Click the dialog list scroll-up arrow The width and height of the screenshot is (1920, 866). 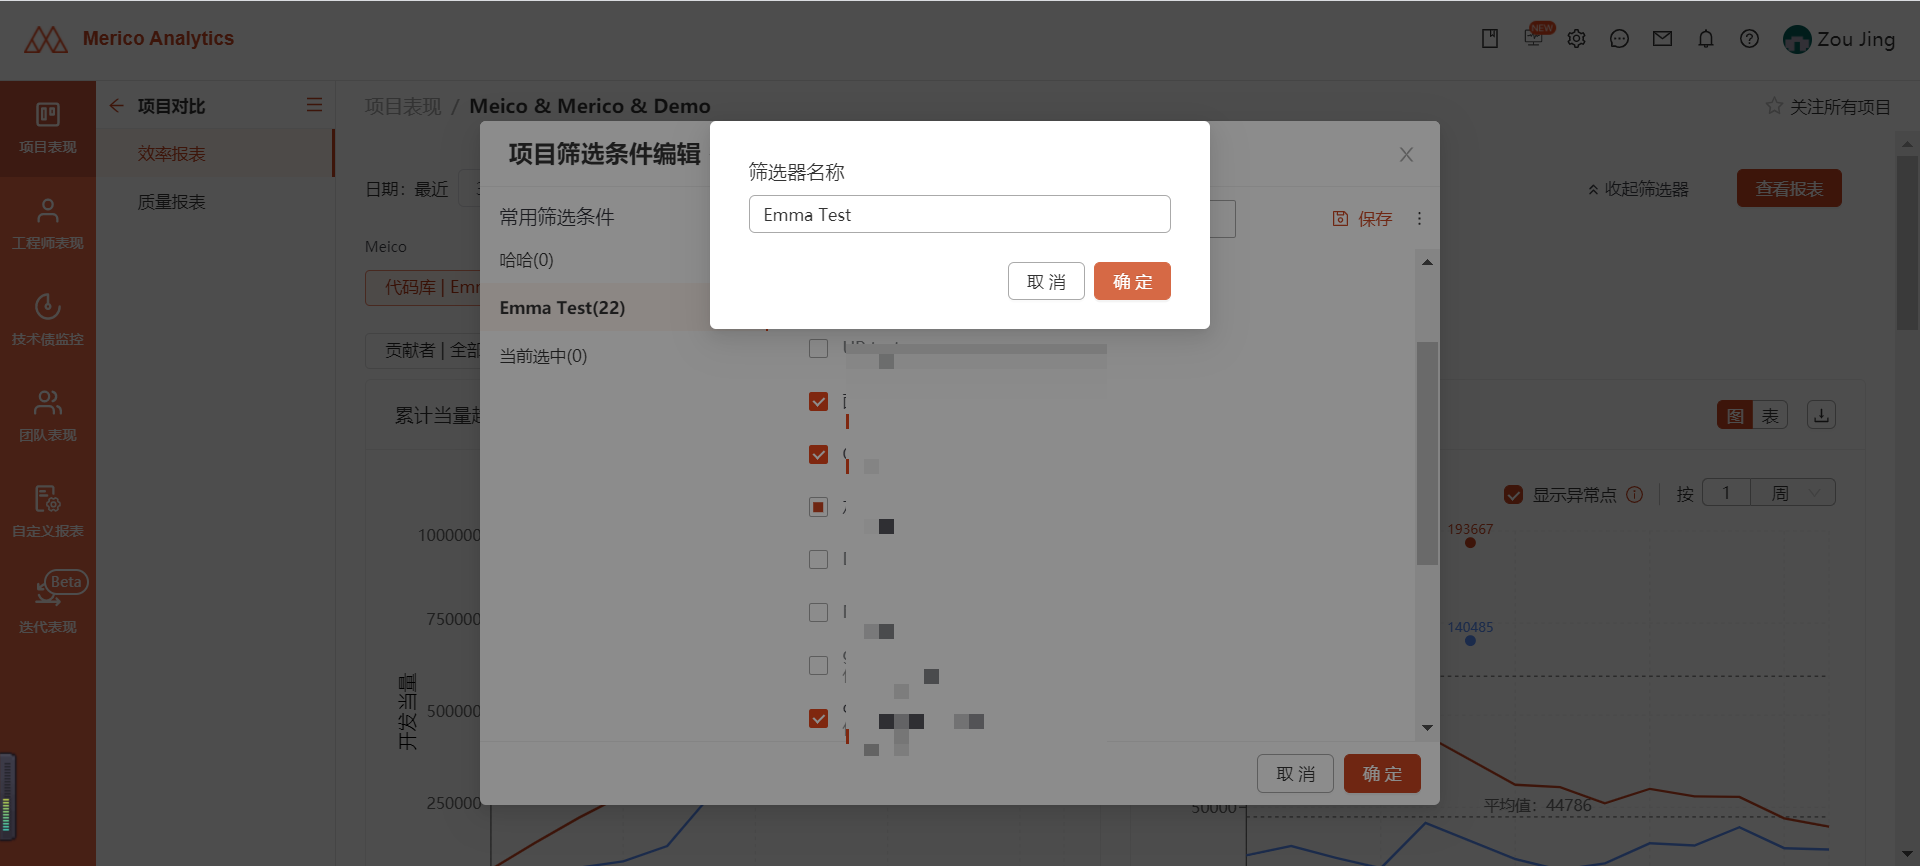tap(1427, 262)
